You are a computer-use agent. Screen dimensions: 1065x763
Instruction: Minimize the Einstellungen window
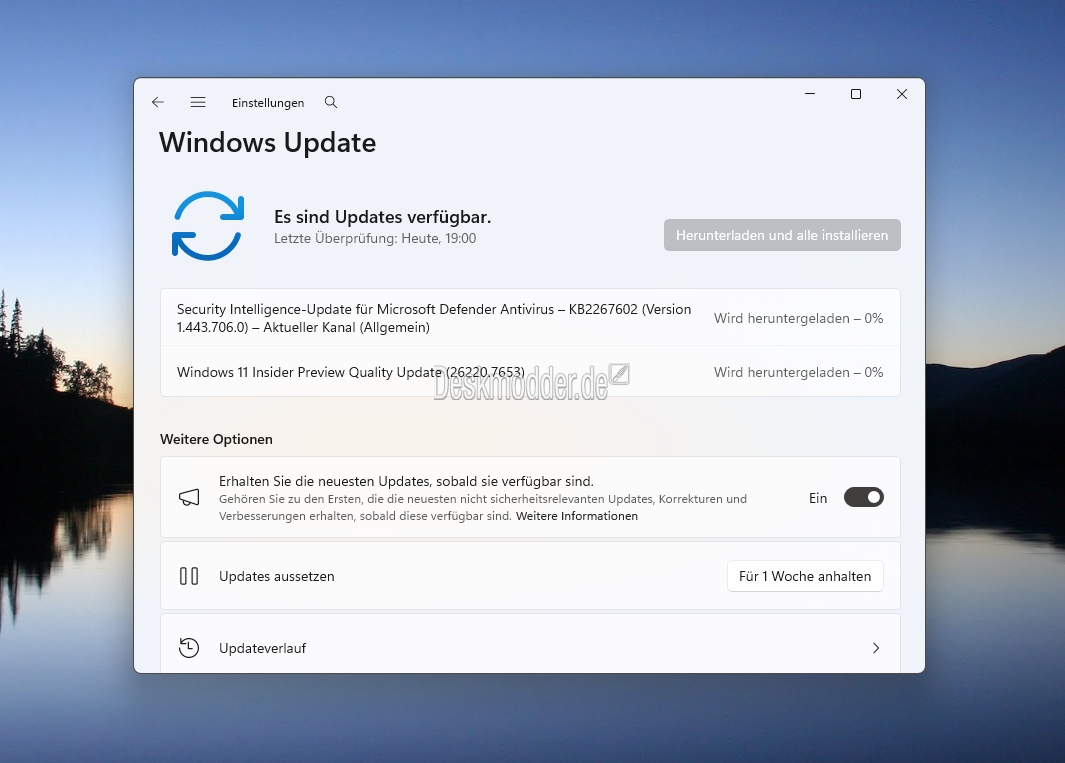pos(810,94)
